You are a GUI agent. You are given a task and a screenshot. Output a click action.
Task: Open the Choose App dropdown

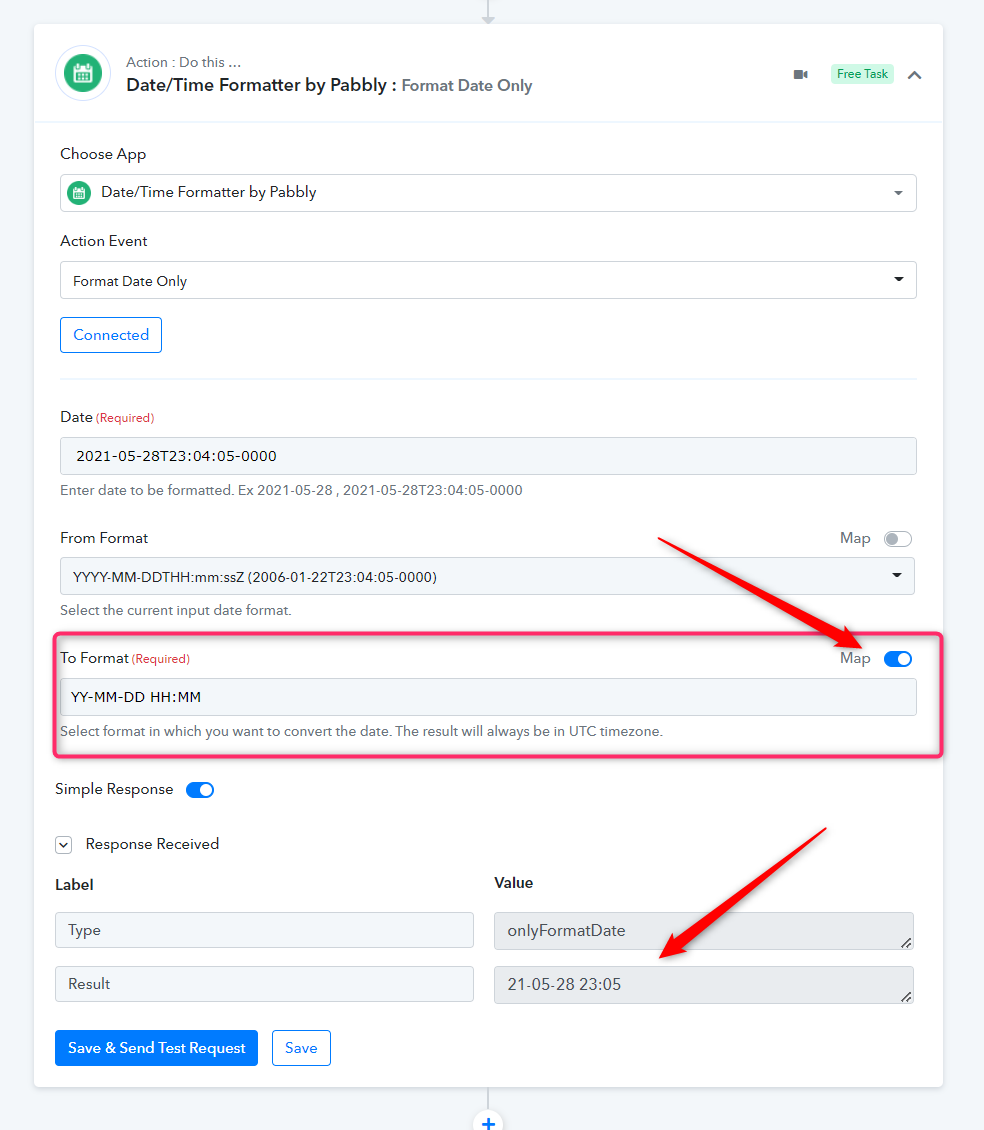pos(488,193)
